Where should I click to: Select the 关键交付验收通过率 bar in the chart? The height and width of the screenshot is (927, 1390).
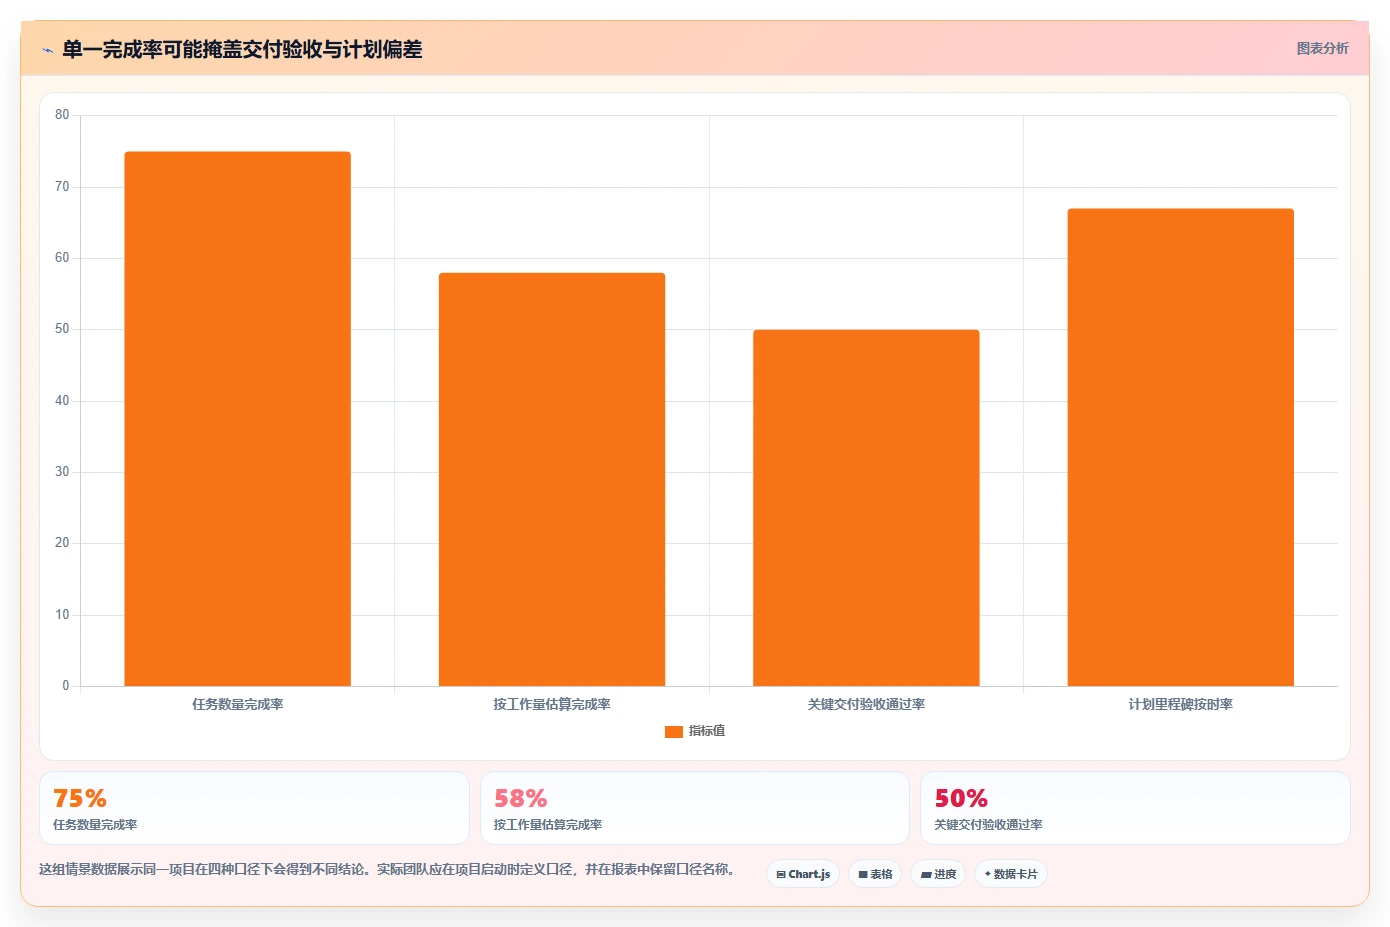(866, 508)
